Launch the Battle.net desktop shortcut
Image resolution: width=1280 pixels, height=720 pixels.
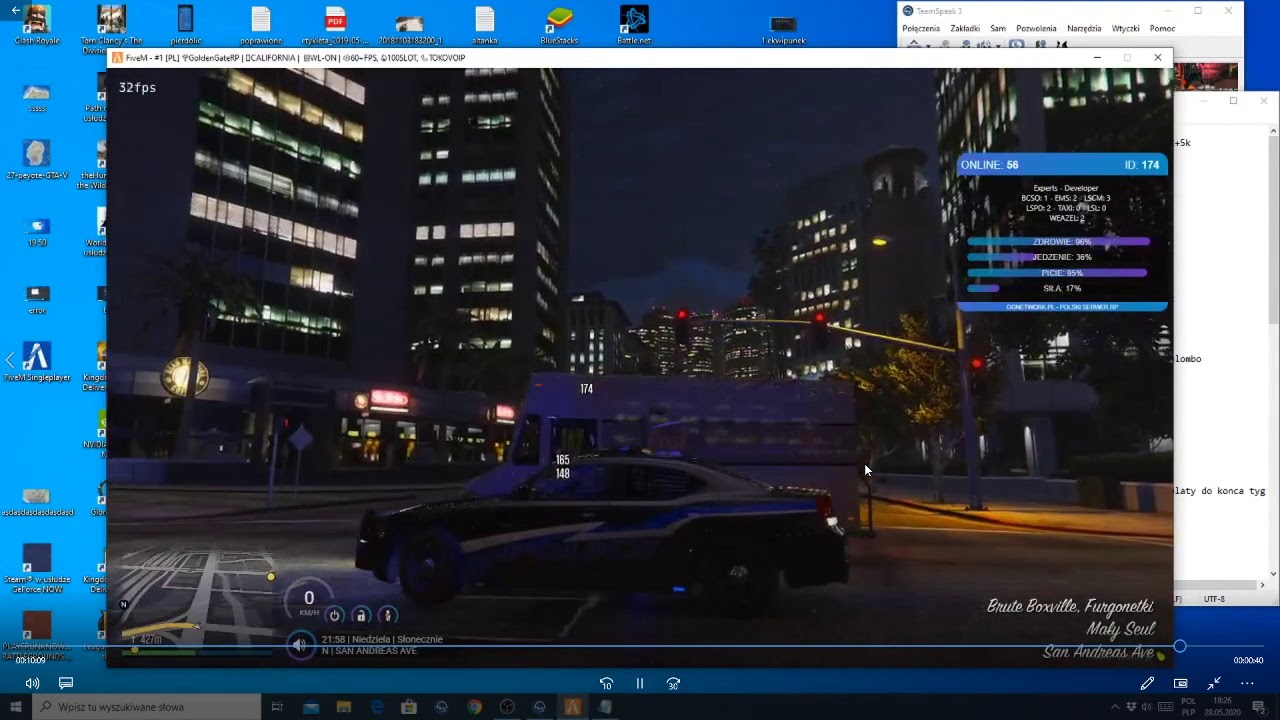(634, 25)
